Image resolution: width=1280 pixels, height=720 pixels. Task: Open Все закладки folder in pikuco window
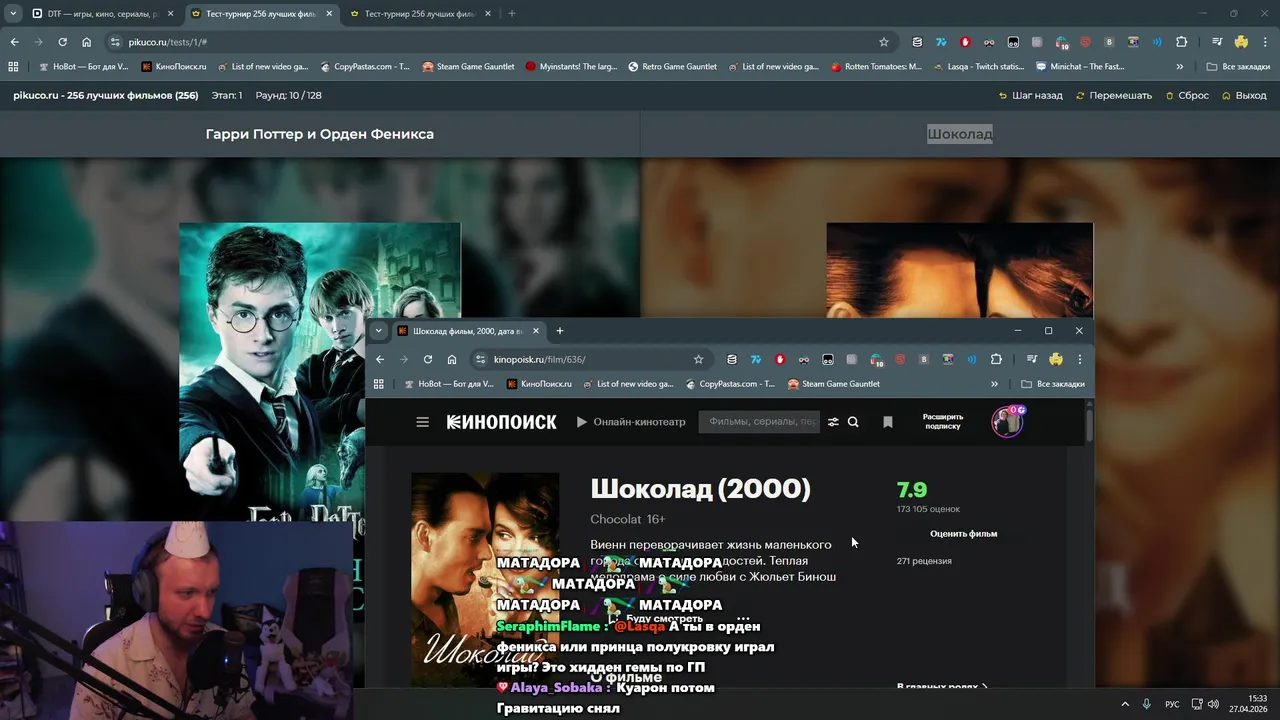click(x=1238, y=67)
